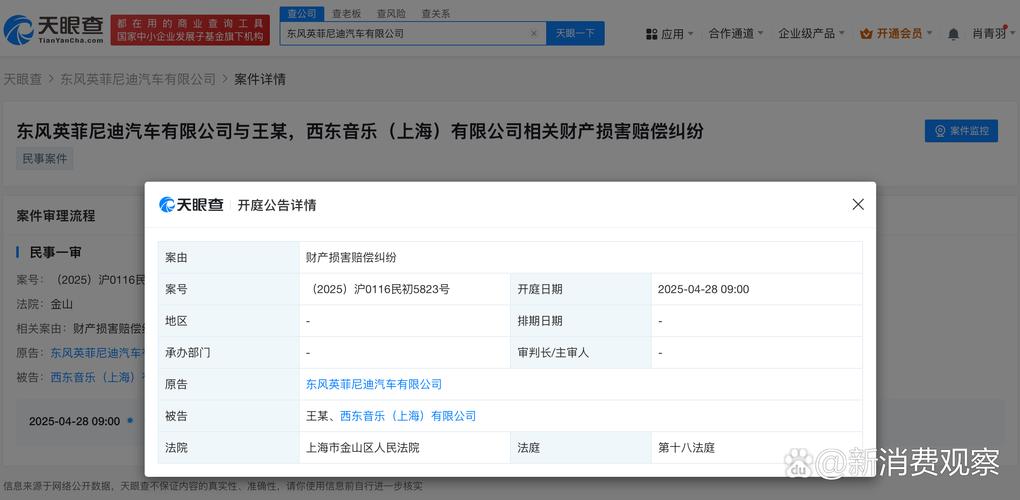Open defendant link 西东音乐（上海）有限公司 in dialog
The image size is (1020, 500).
408,416
